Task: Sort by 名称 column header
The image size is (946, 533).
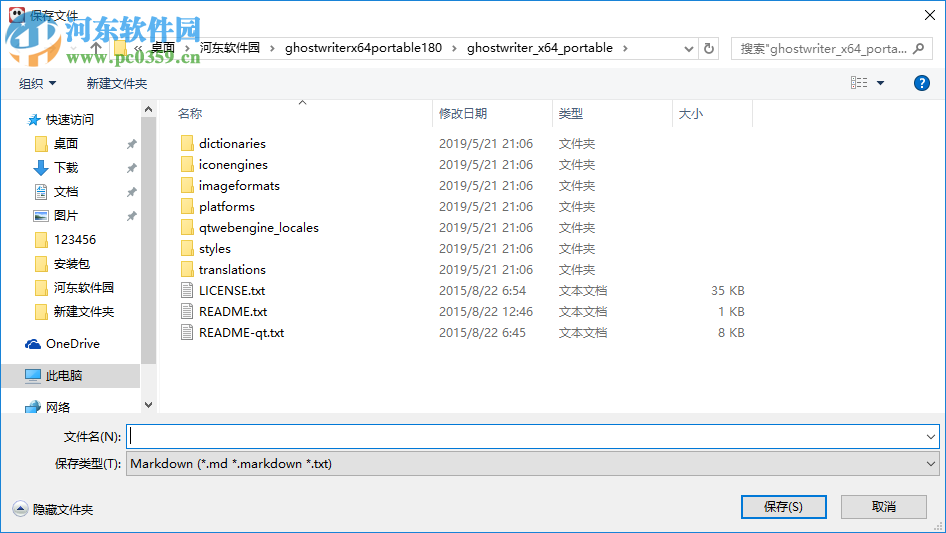Action: pyautogui.click(x=190, y=113)
